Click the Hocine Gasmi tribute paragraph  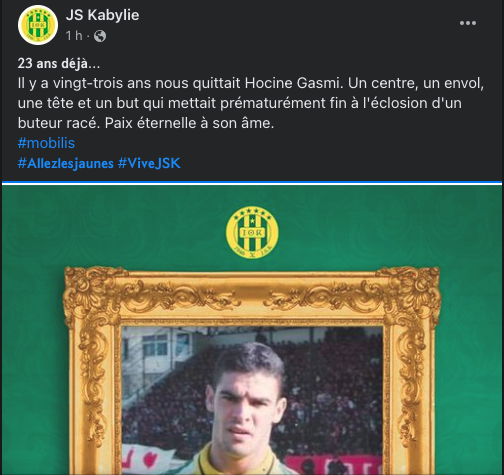coord(251,103)
